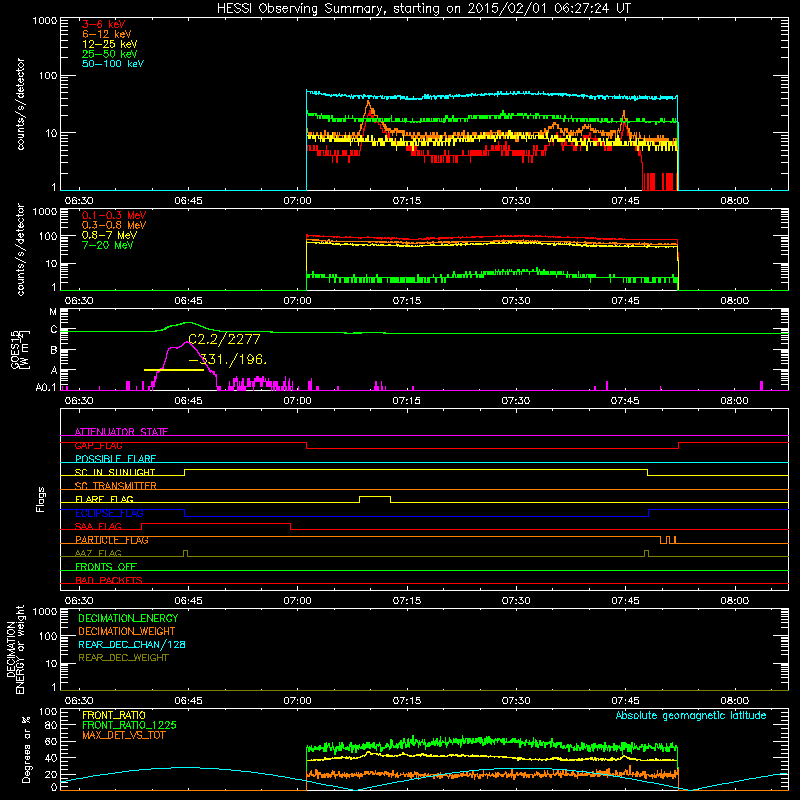Select the BAD_PACKETS flag label
This screenshot has width=800, height=800.
click(109, 580)
